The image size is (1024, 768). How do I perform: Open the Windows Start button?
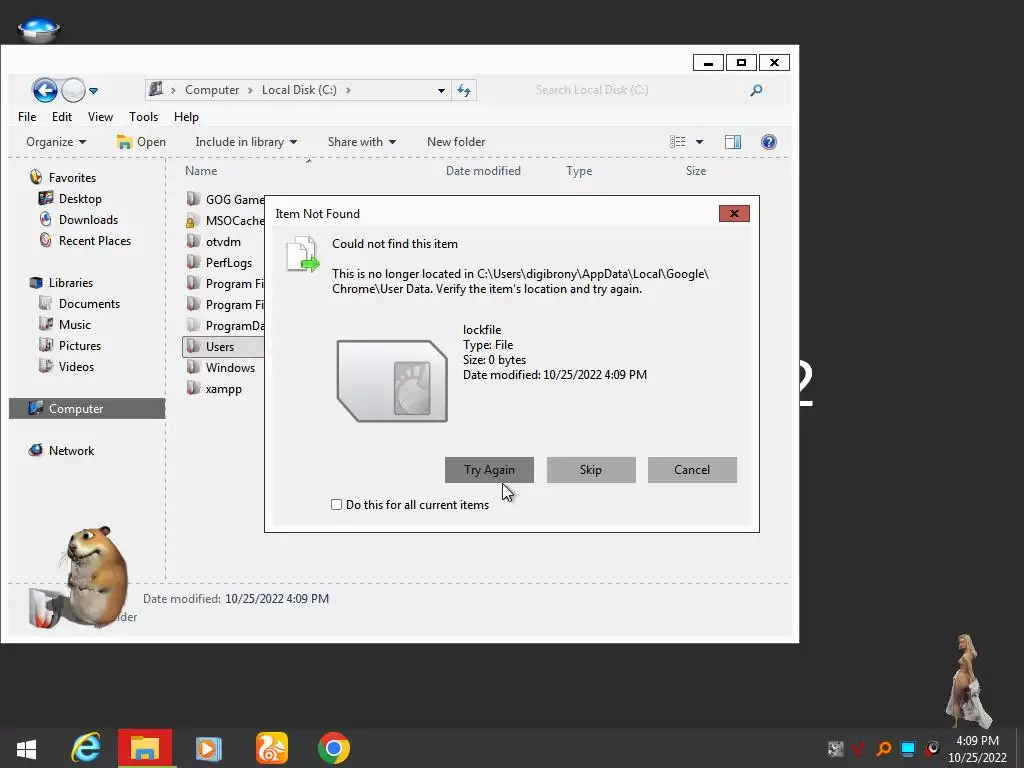pos(26,749)
